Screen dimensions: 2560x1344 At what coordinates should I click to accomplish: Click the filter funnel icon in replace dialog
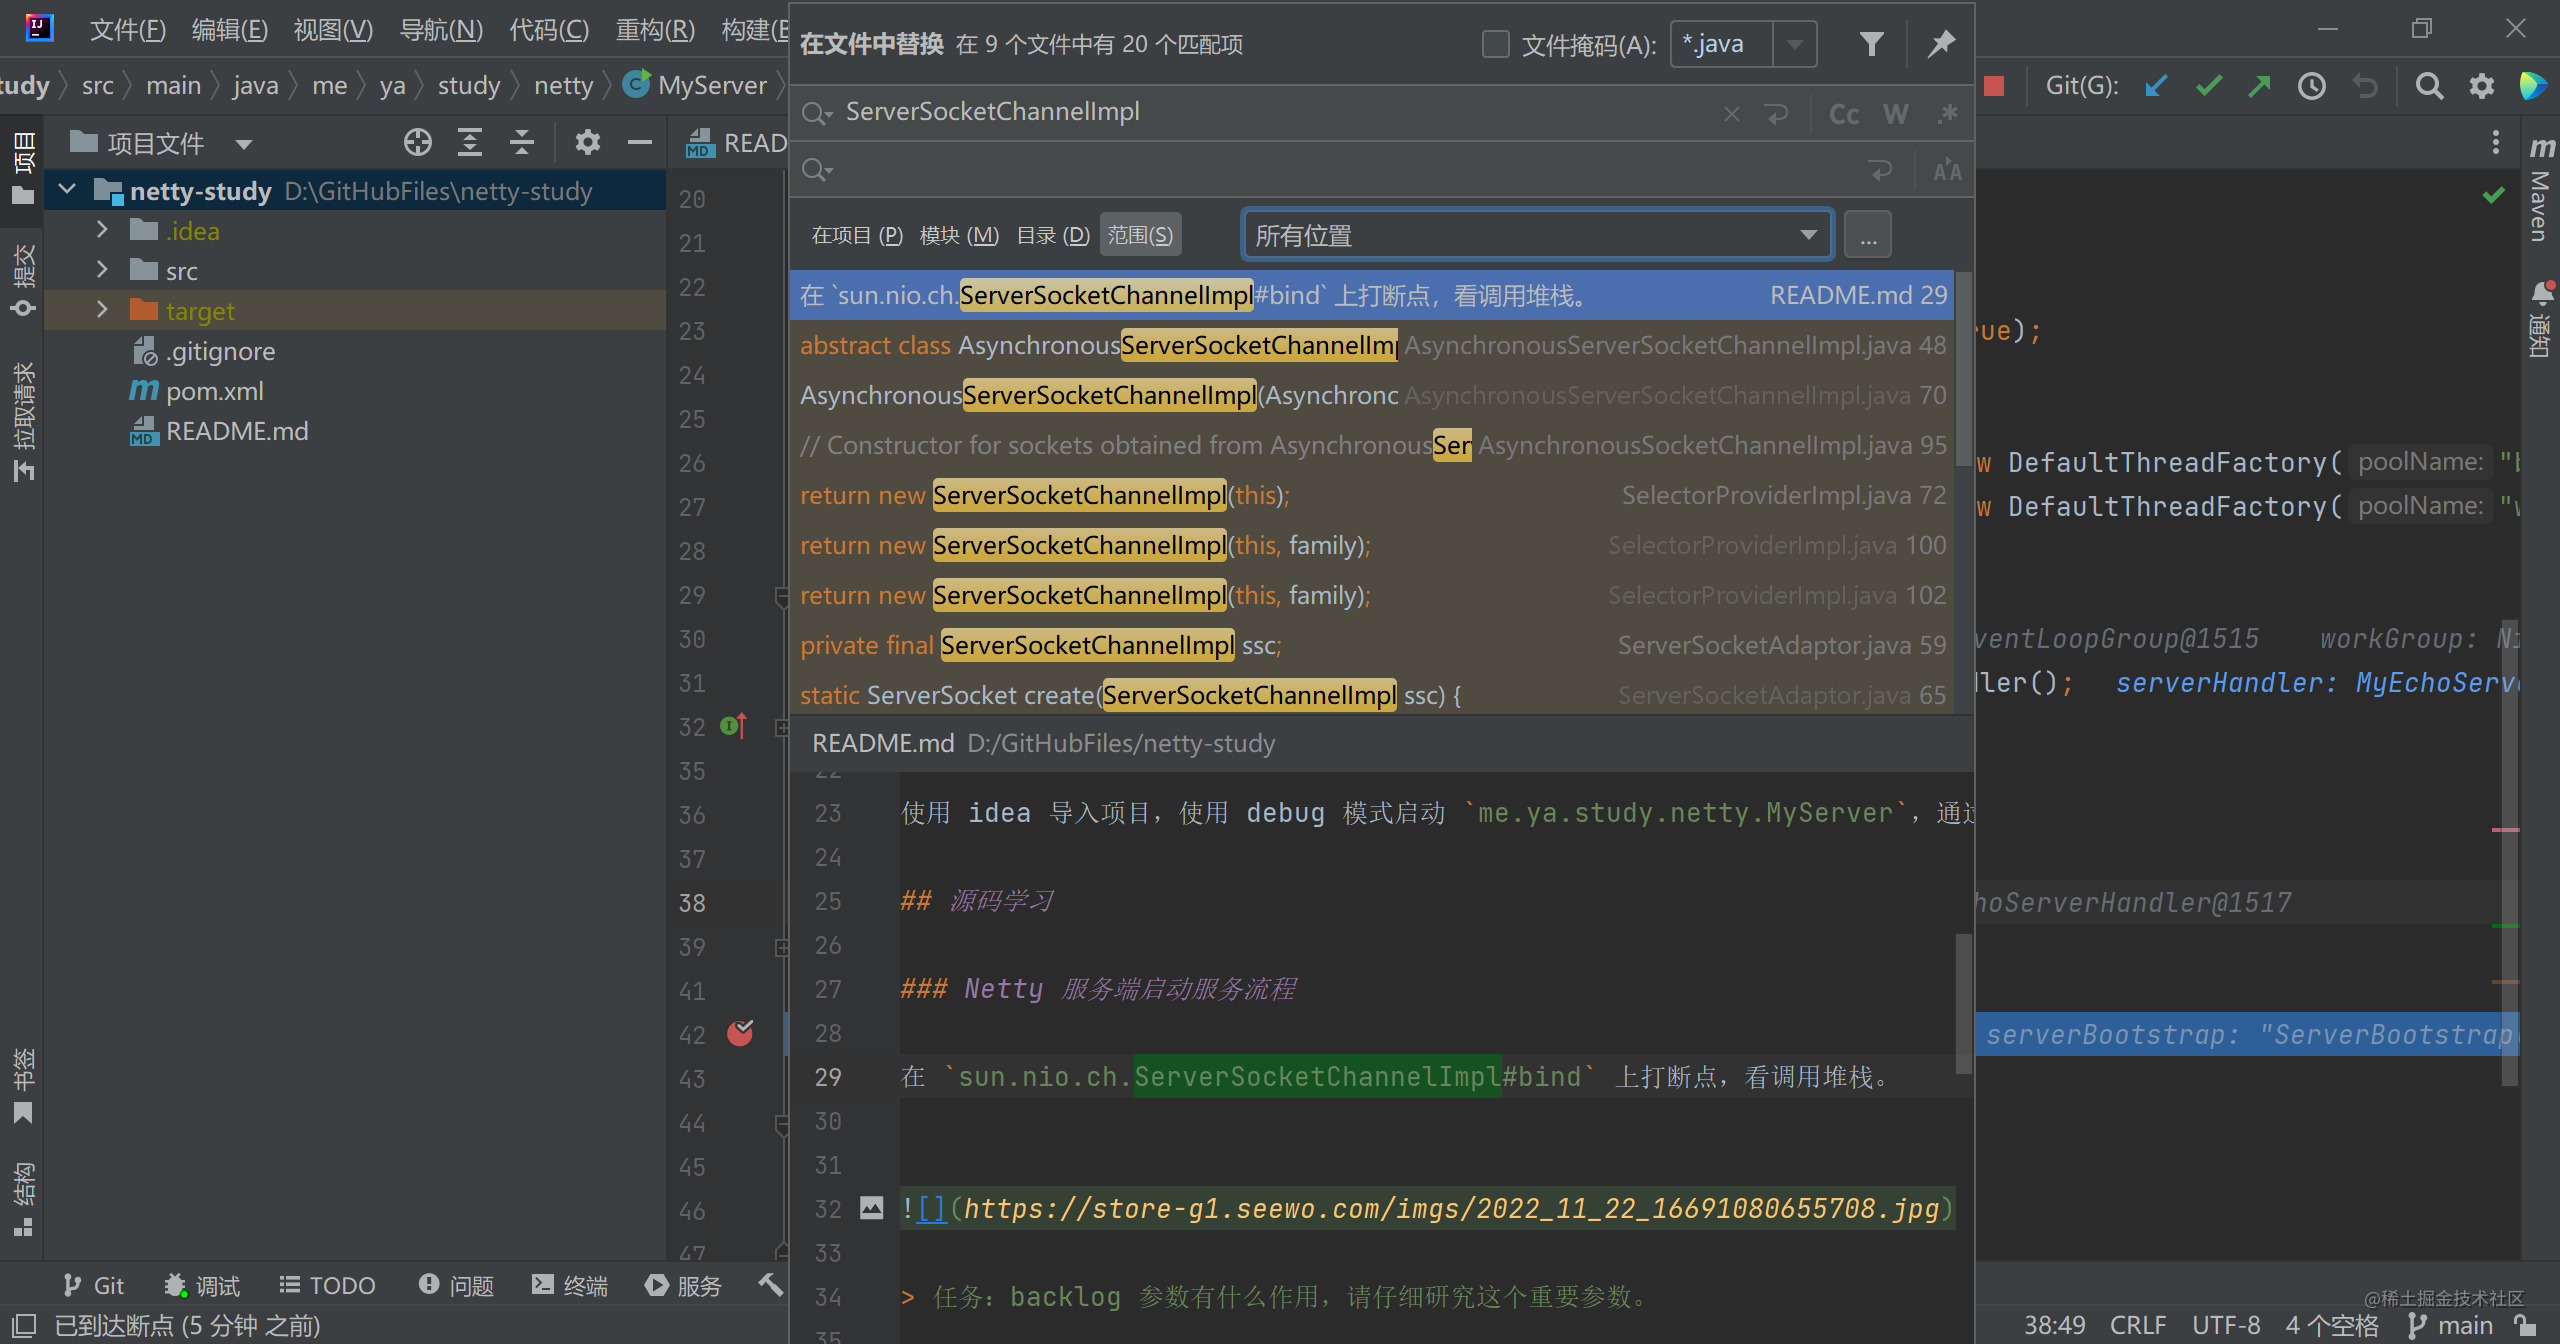click(x=1871, y=44)
